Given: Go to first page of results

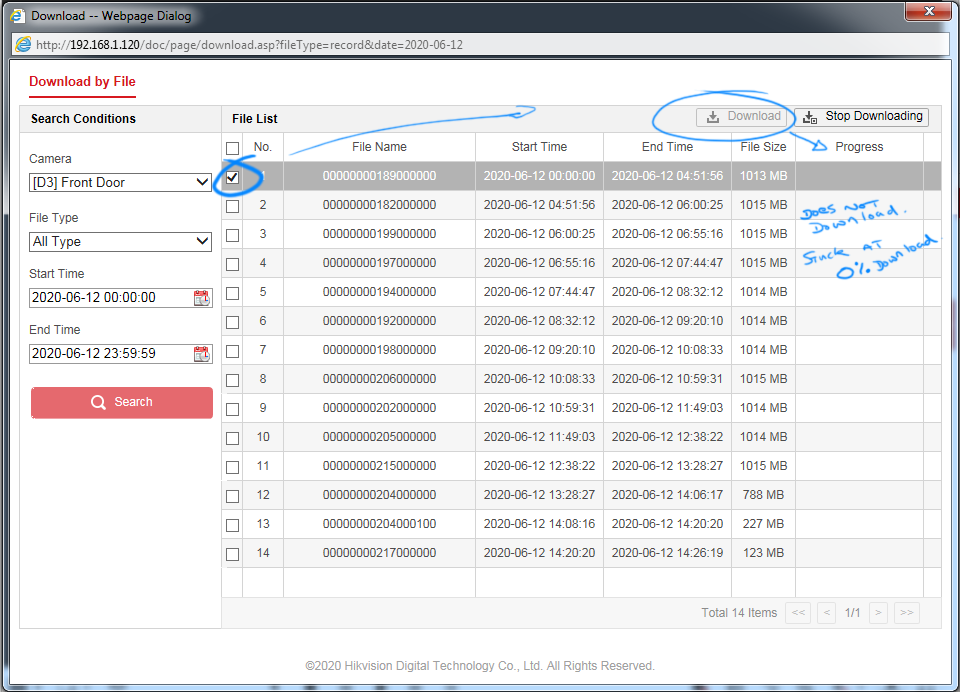Looking at the screenshot, I should click(797, 613).
